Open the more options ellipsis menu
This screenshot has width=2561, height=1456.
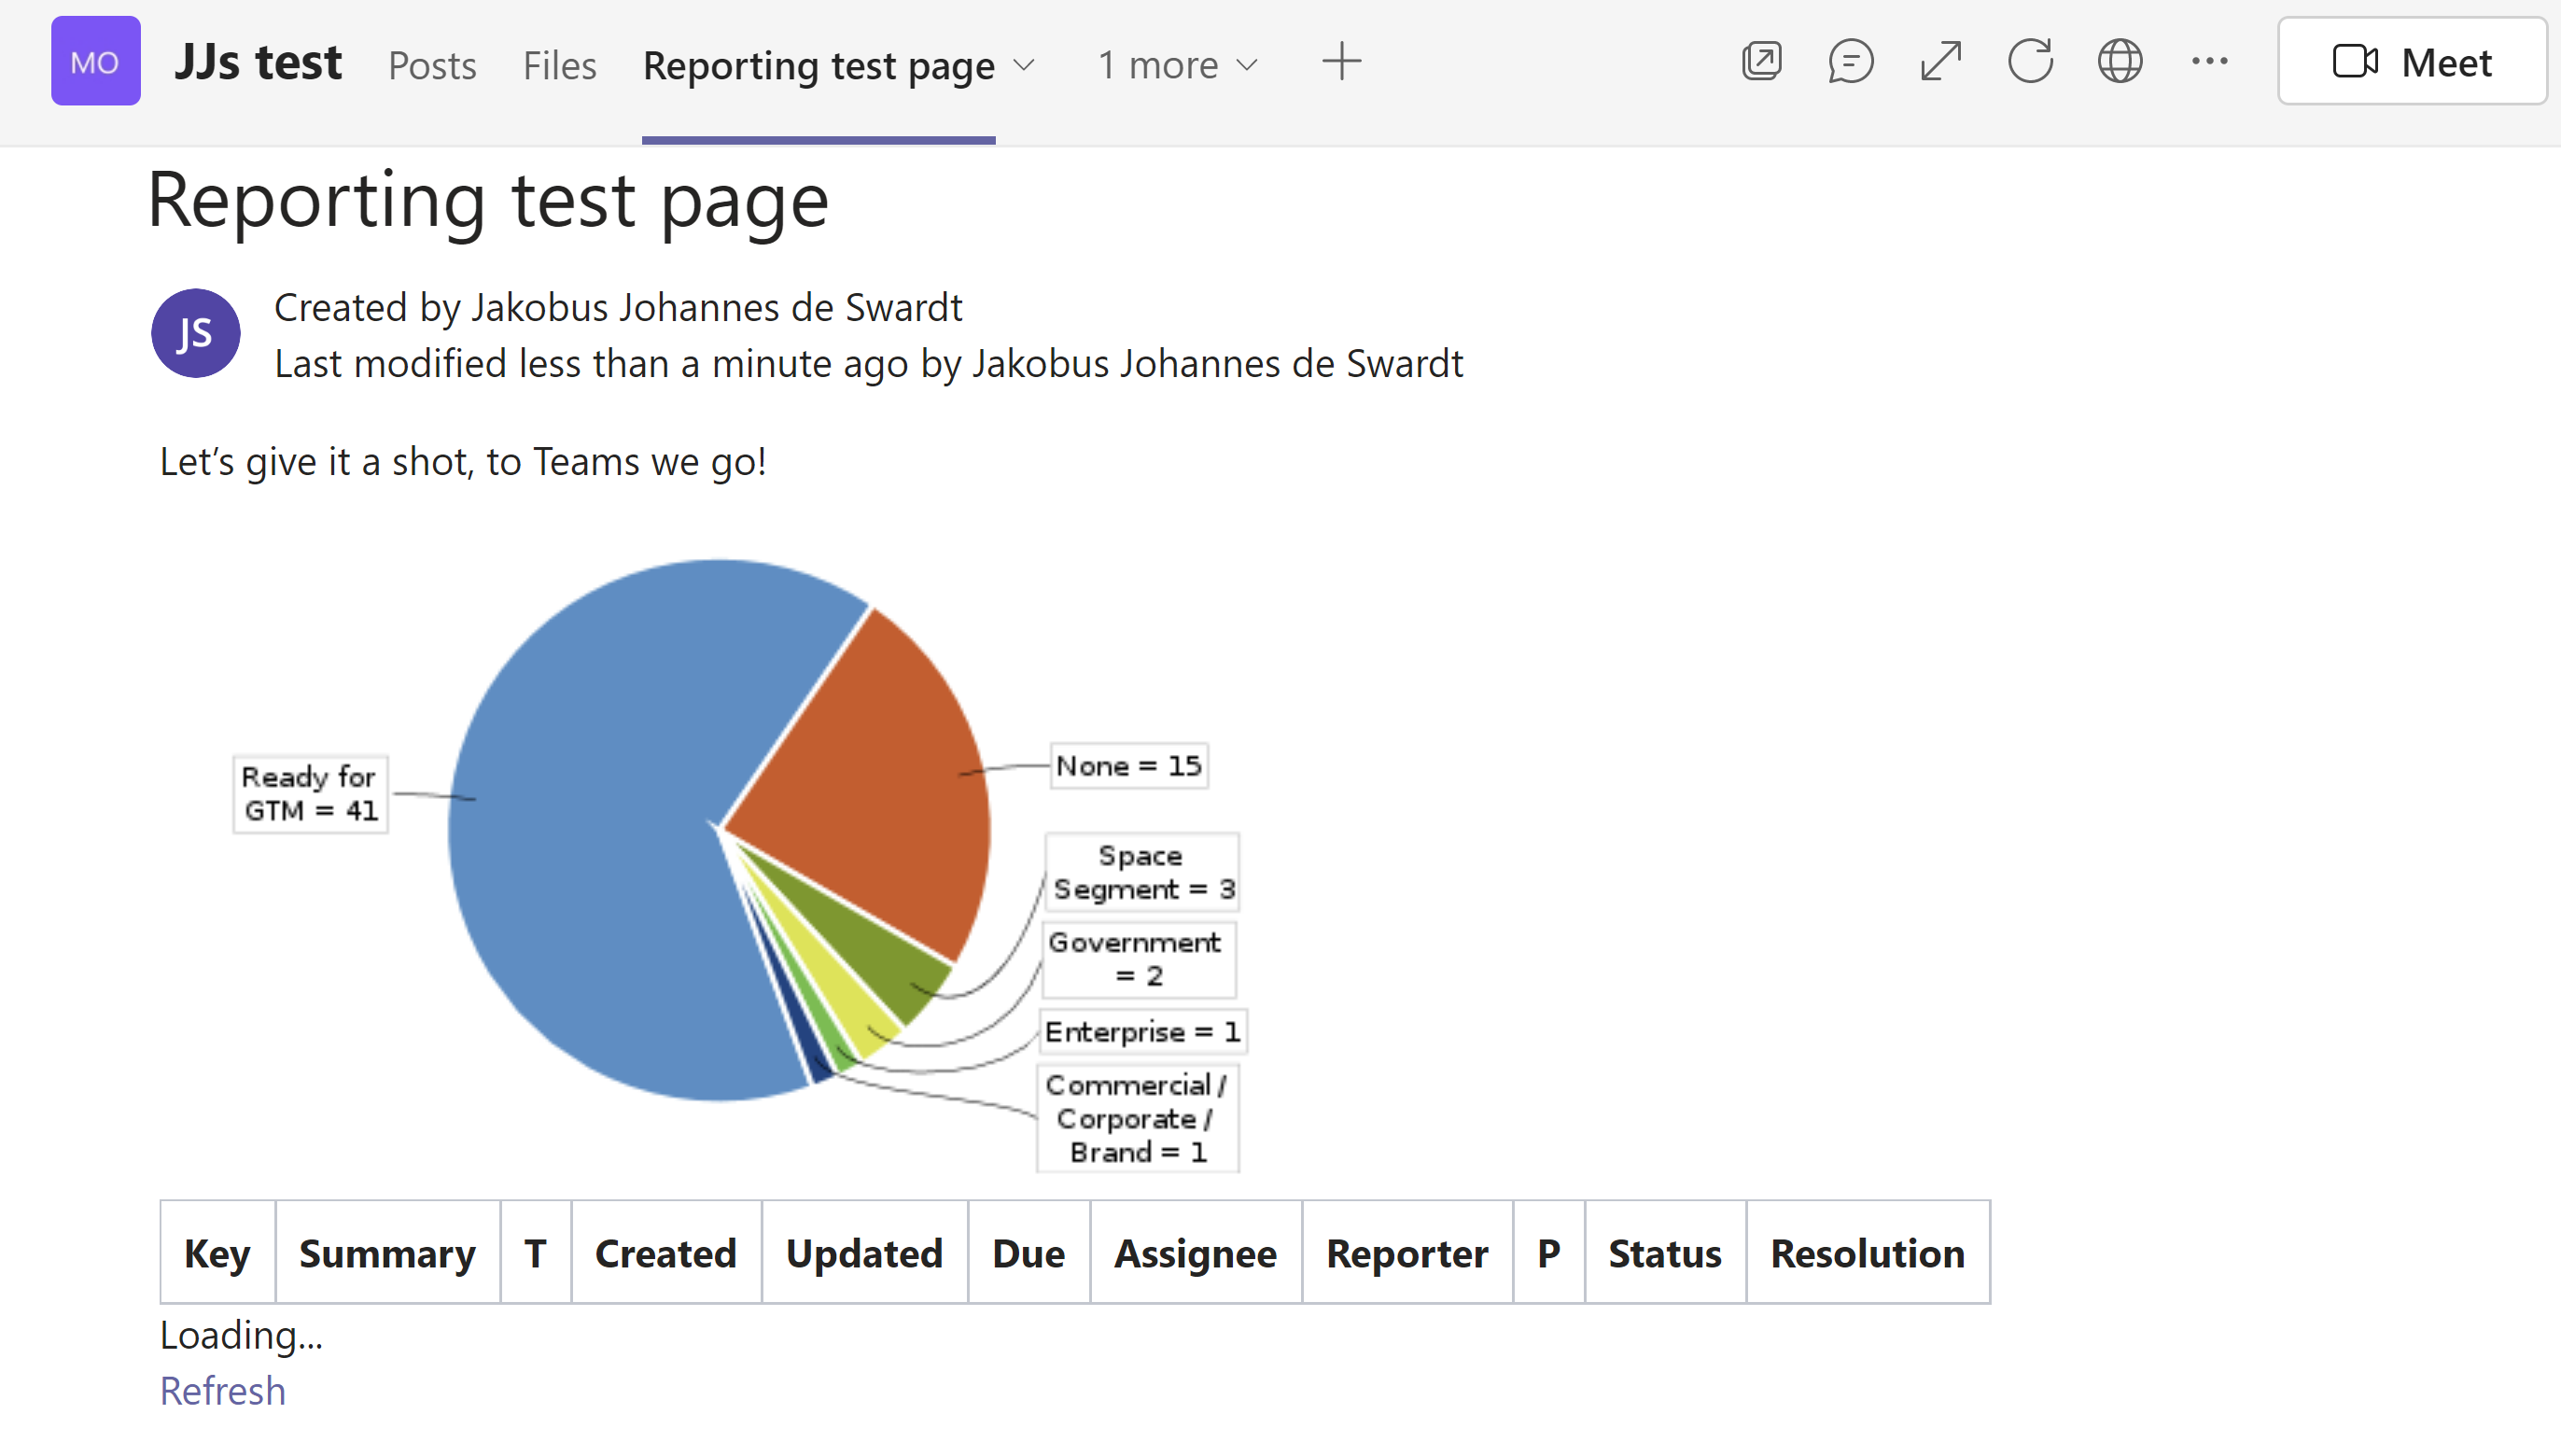[2209, 62]
